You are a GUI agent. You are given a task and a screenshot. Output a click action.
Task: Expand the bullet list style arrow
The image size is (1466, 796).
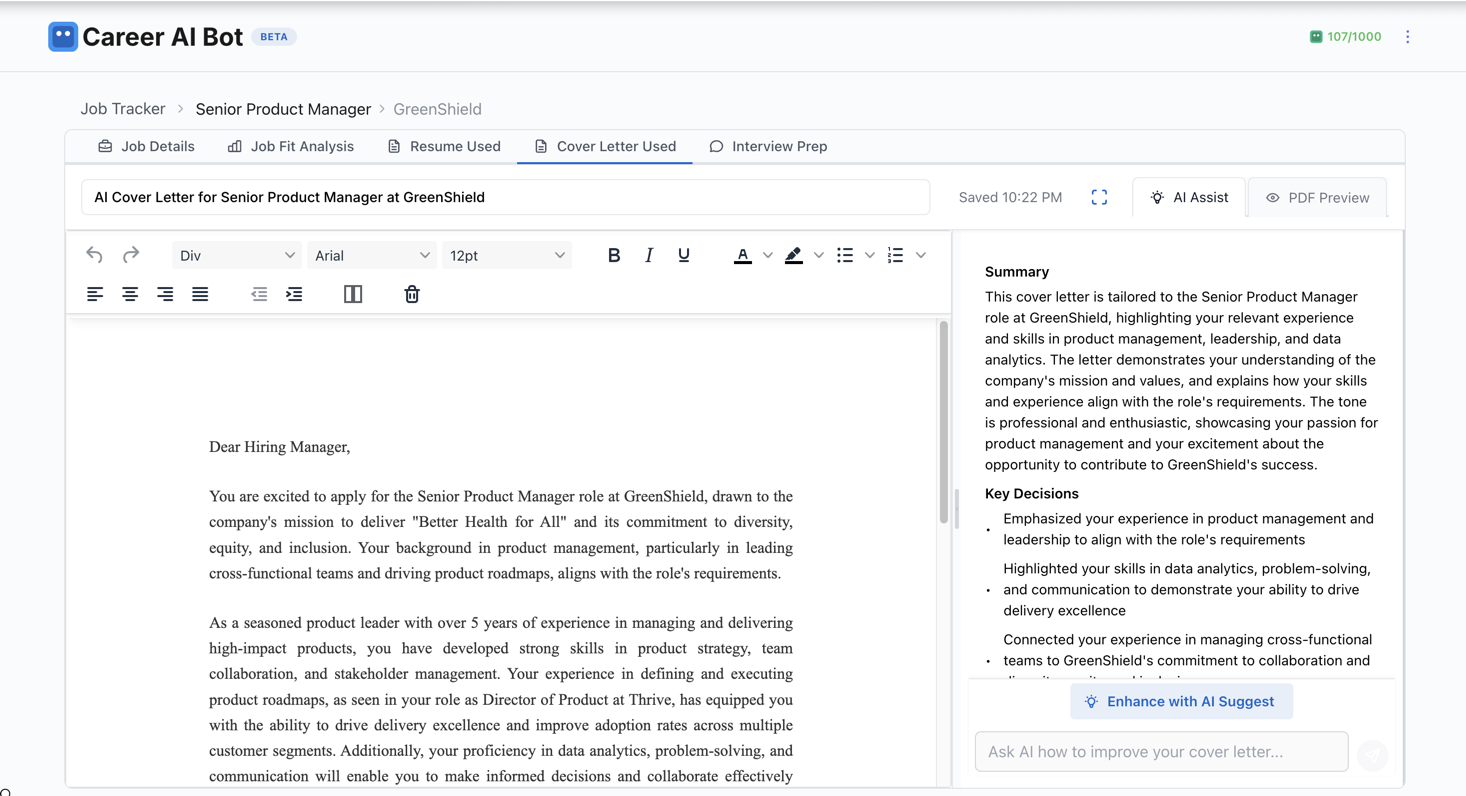click(870, 255)
